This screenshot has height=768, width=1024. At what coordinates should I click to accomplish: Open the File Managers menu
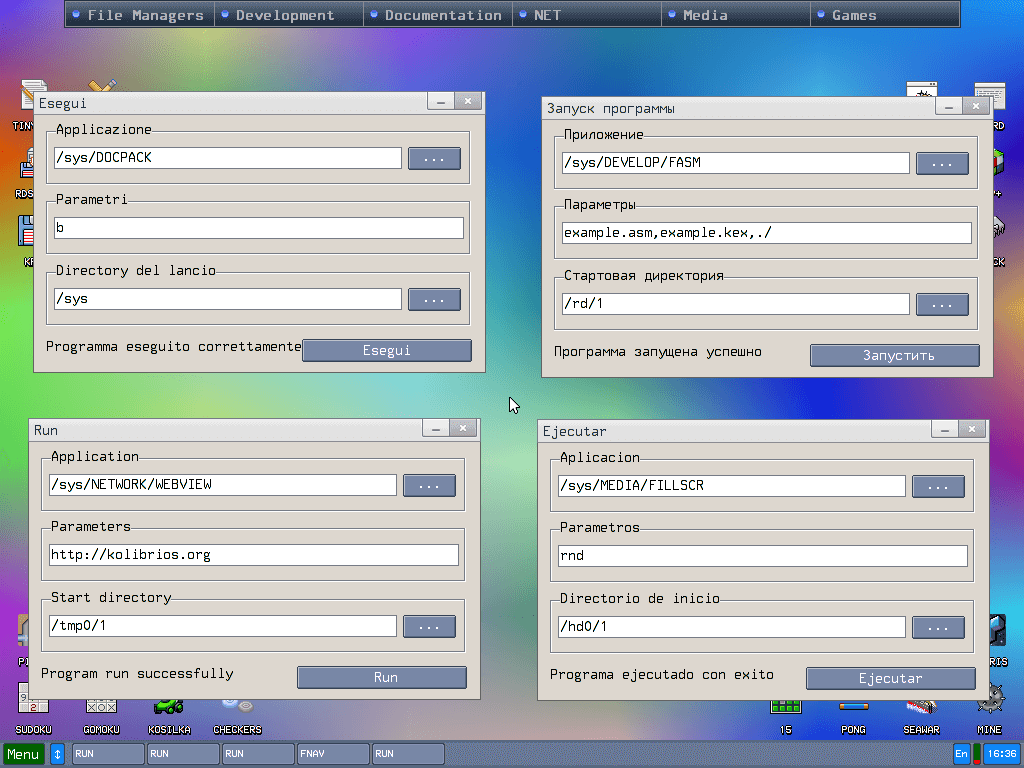click(x=138, y=14)
